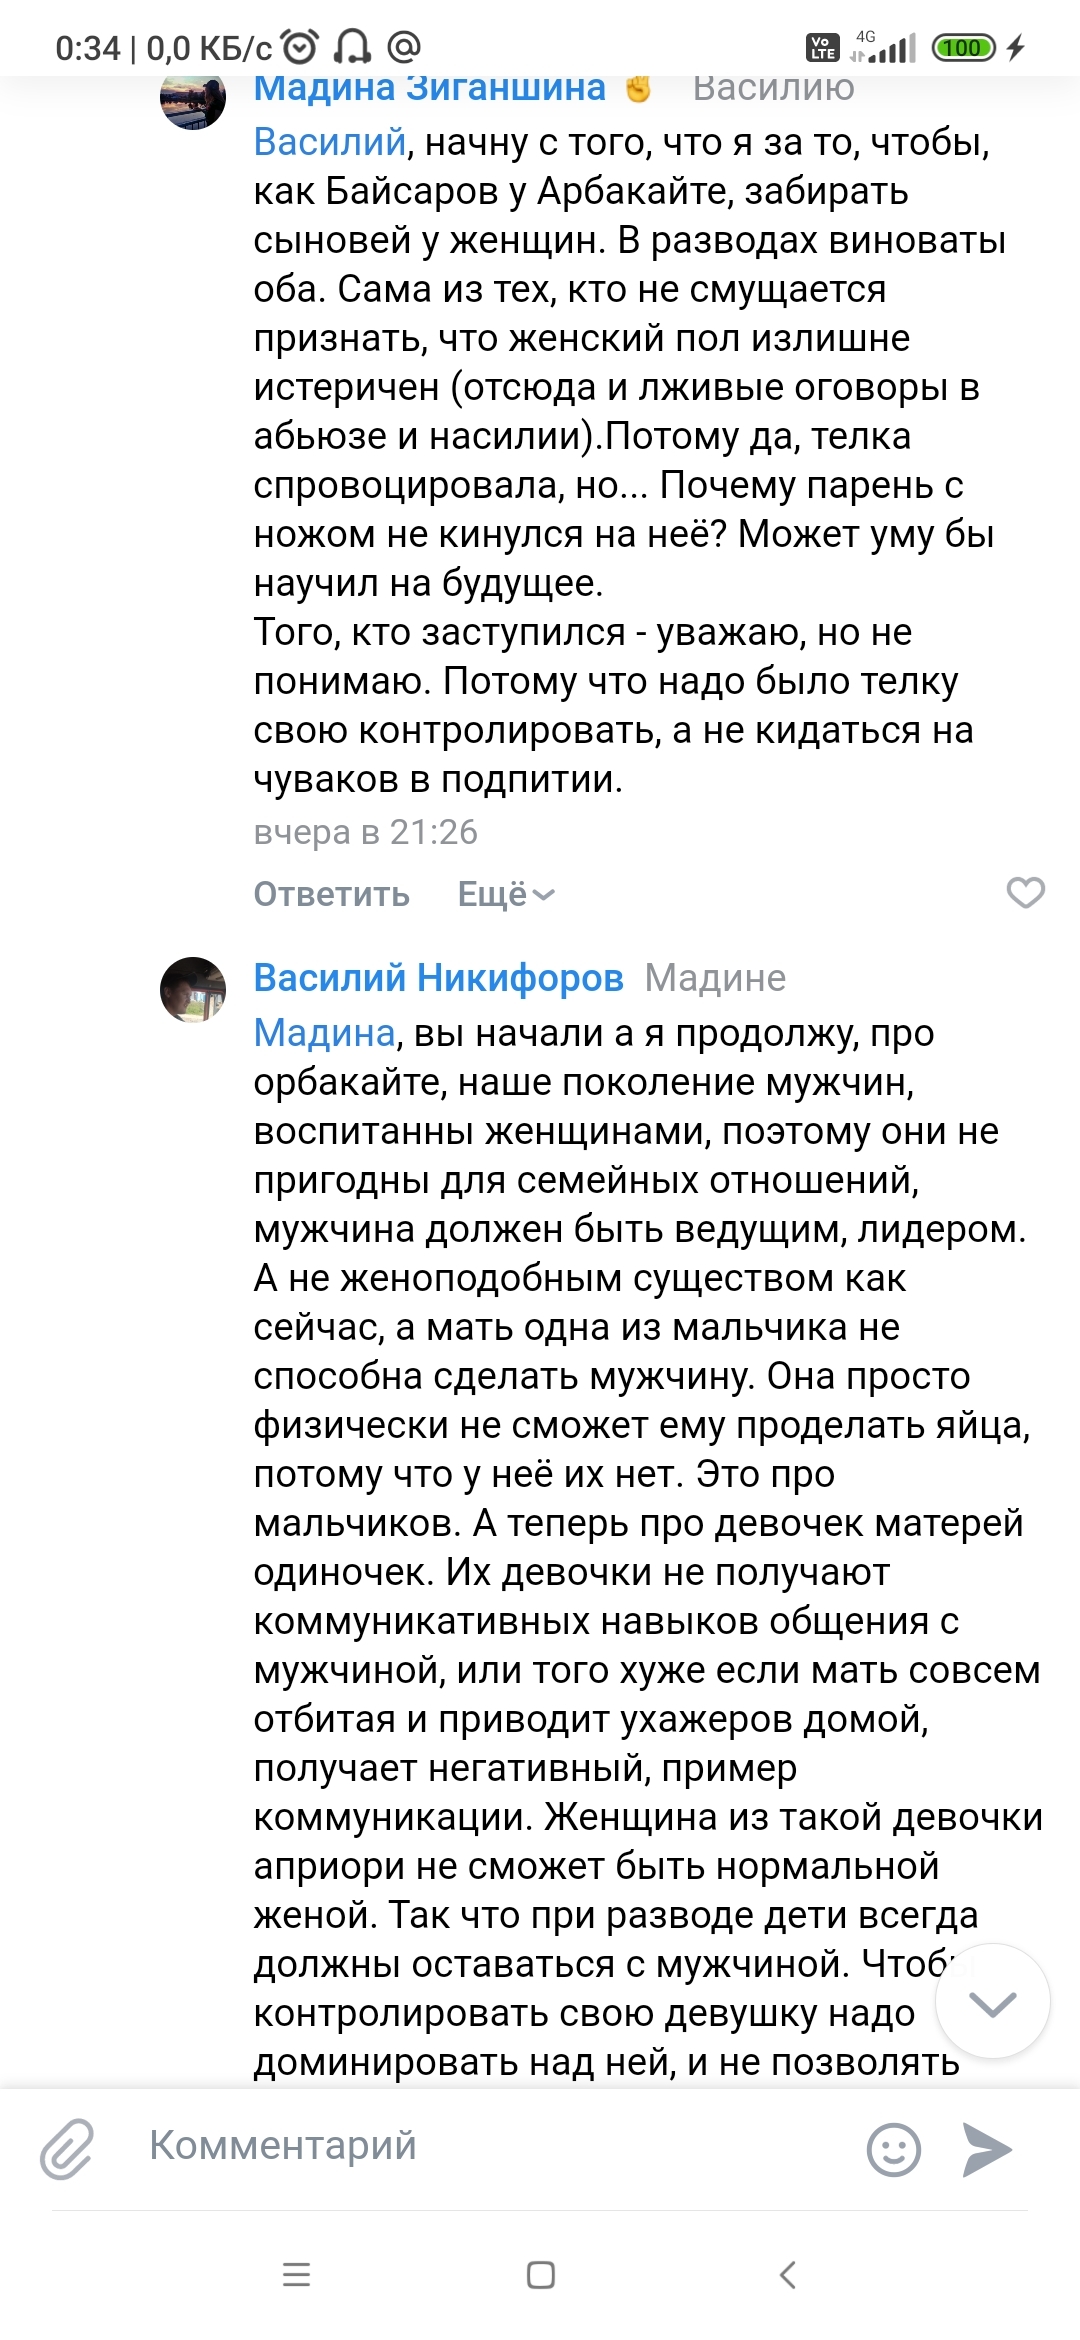This screenshot has height=2340, width=1080.
Task: Go back with the navigation arrow
Action: tap(787, 2275)
